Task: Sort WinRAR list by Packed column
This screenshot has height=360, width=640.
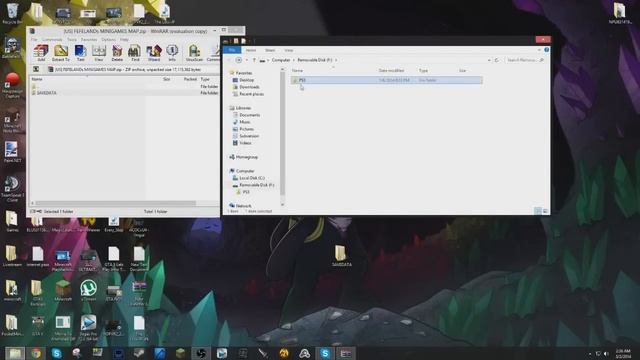Action: click(190, 79)
